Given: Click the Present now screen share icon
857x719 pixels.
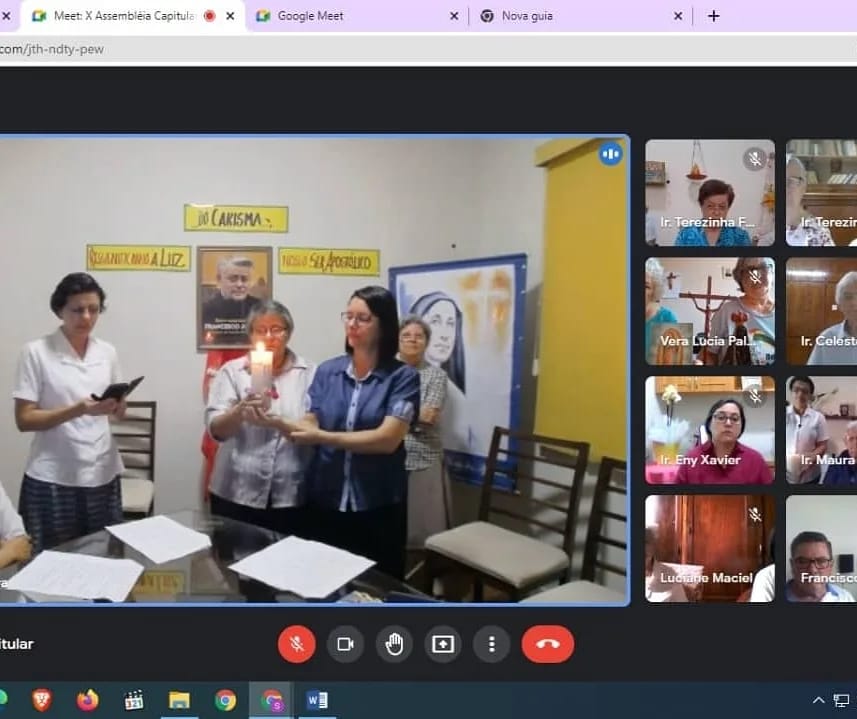Looking at the screenshot, I should [x=443, y=644].
